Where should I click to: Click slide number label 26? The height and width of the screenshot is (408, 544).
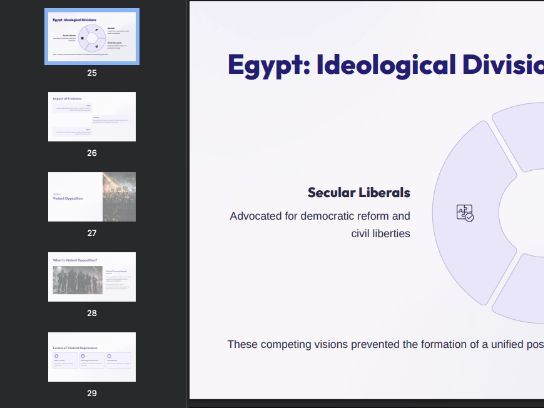click(92, 153)
